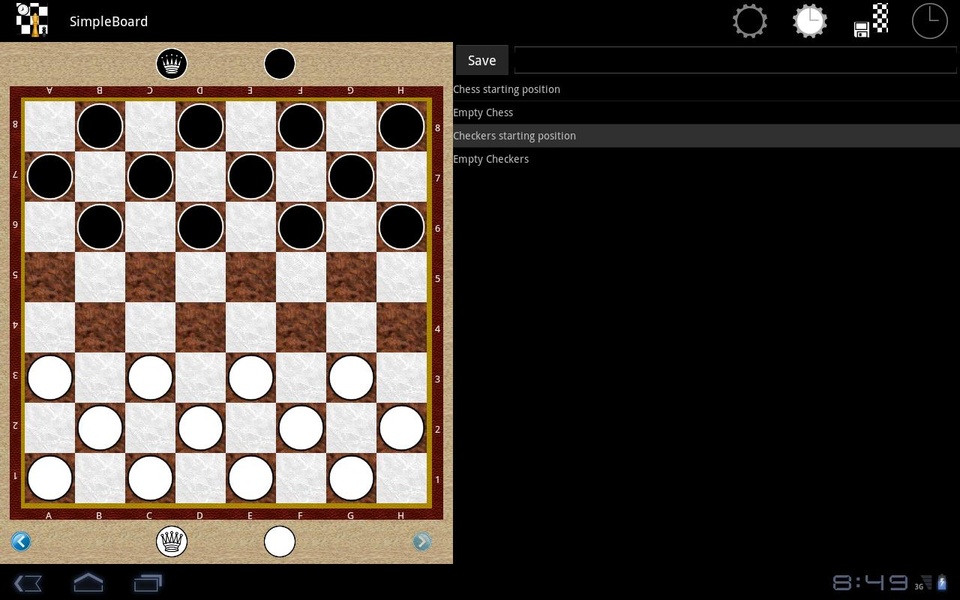The width and height of the screenshot is (960, 600).
Task: Open the clock settings gear icon
Action: click(x=809, y=21)
